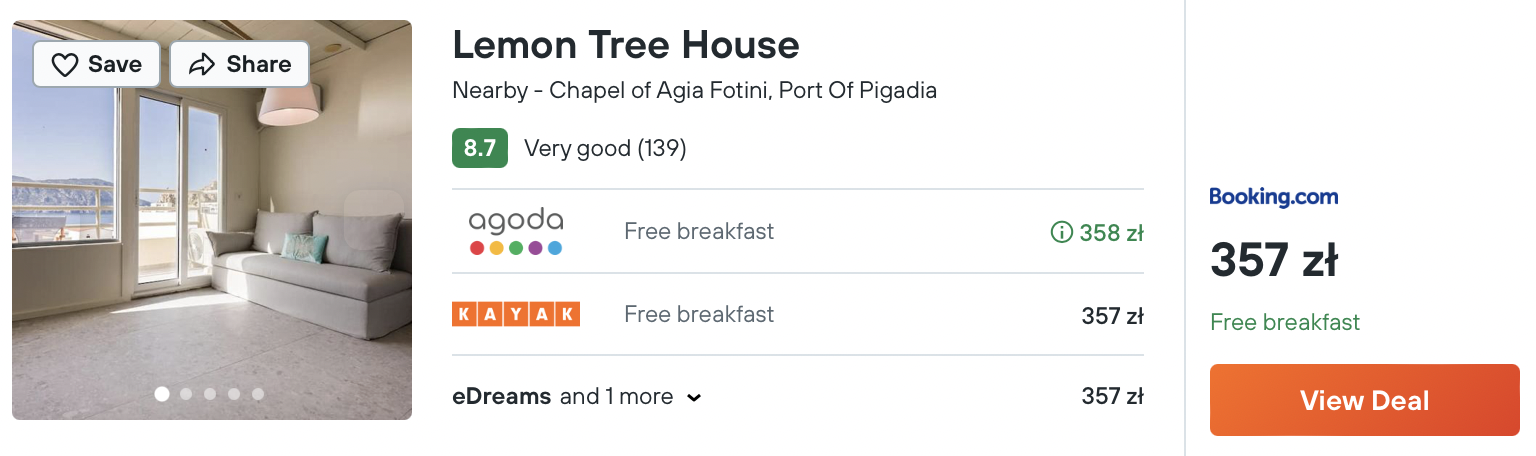Open the info icon beside 358 zł
The image size is (1536, 456).
1060,233
